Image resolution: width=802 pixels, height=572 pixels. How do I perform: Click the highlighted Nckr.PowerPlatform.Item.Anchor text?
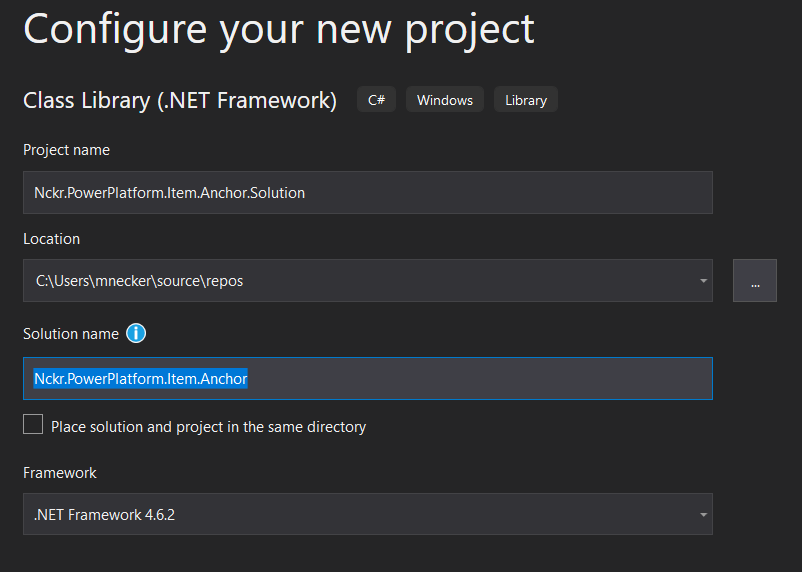pos(141,379)
